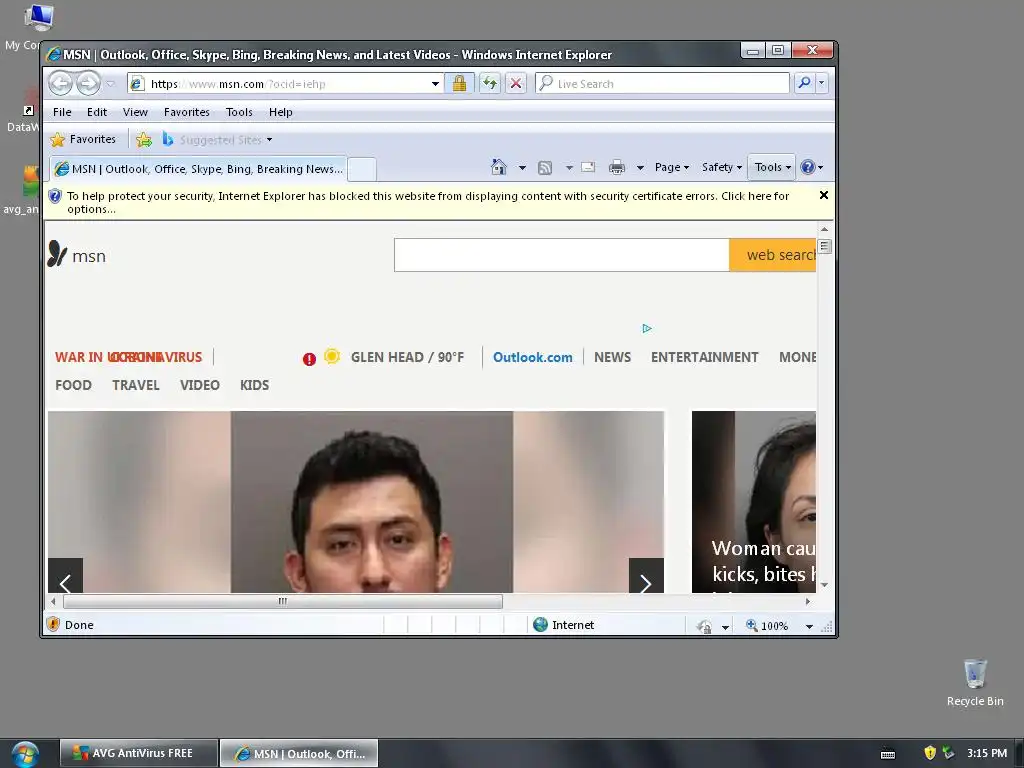This screenshot has height=768, width=1024.
Task: Click Internet security zone in status bar
Action: tap(564, 625)
